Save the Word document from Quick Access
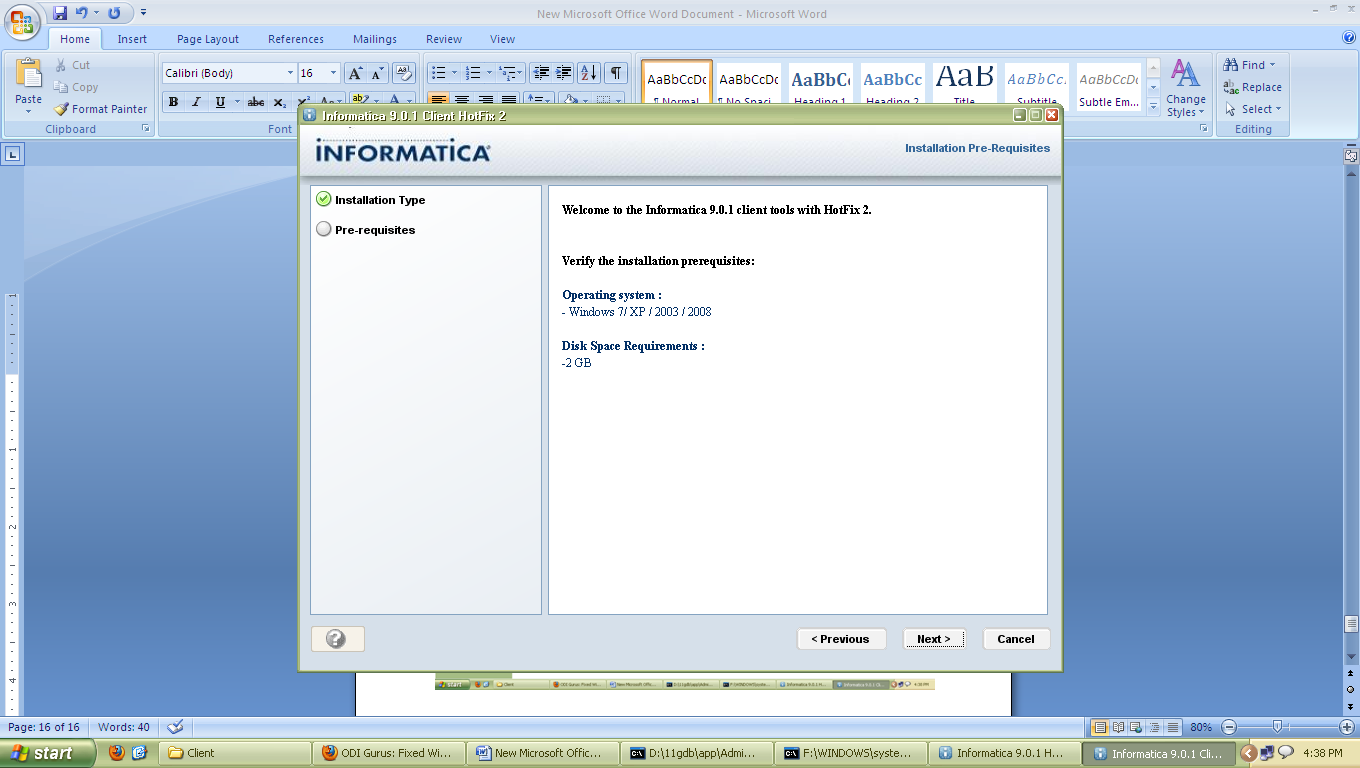 point(60,13)
